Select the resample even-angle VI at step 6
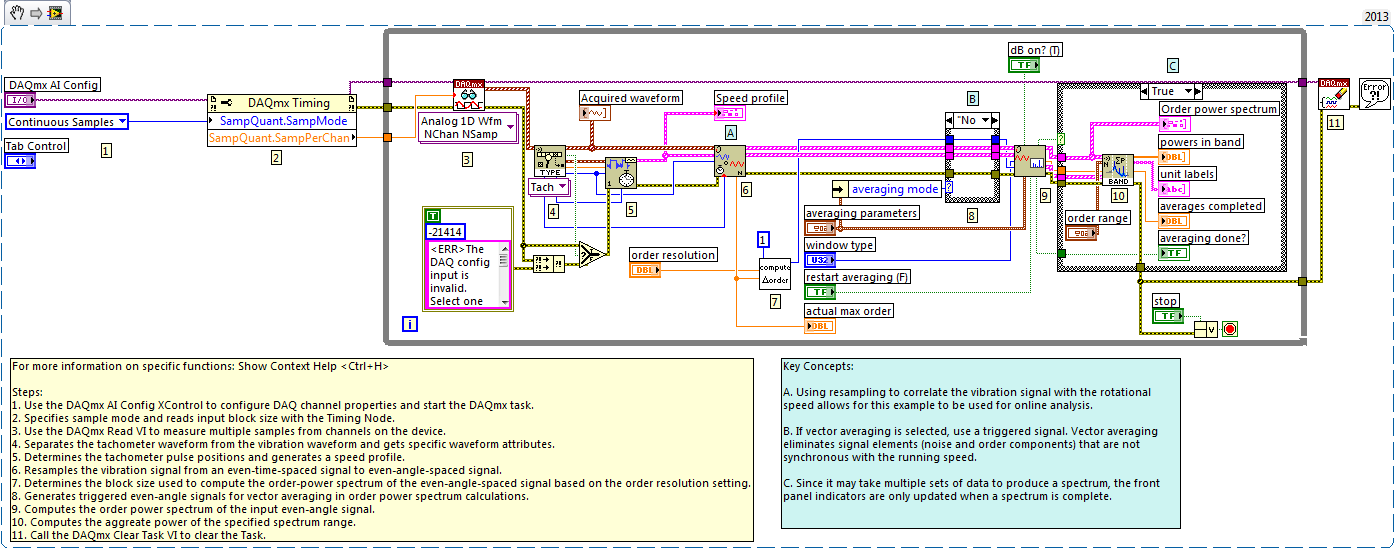 [729, 161]
